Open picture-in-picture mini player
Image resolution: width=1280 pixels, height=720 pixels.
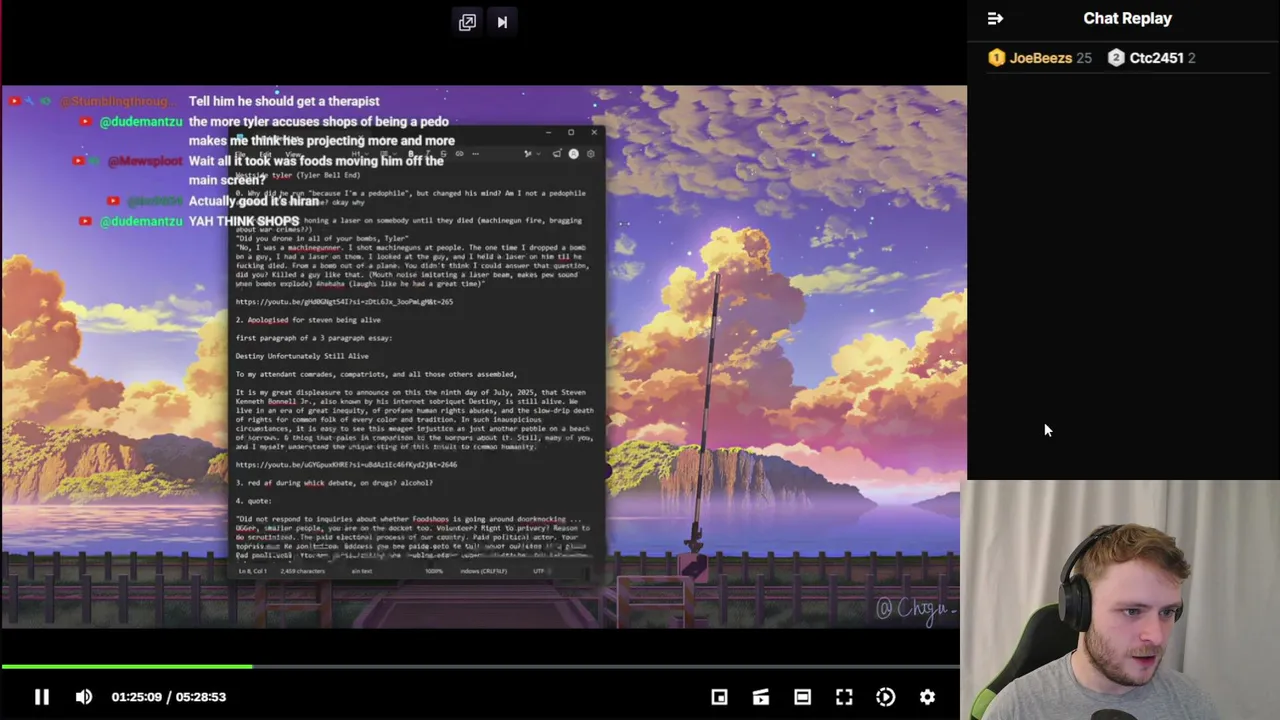(x=719, y=697)
